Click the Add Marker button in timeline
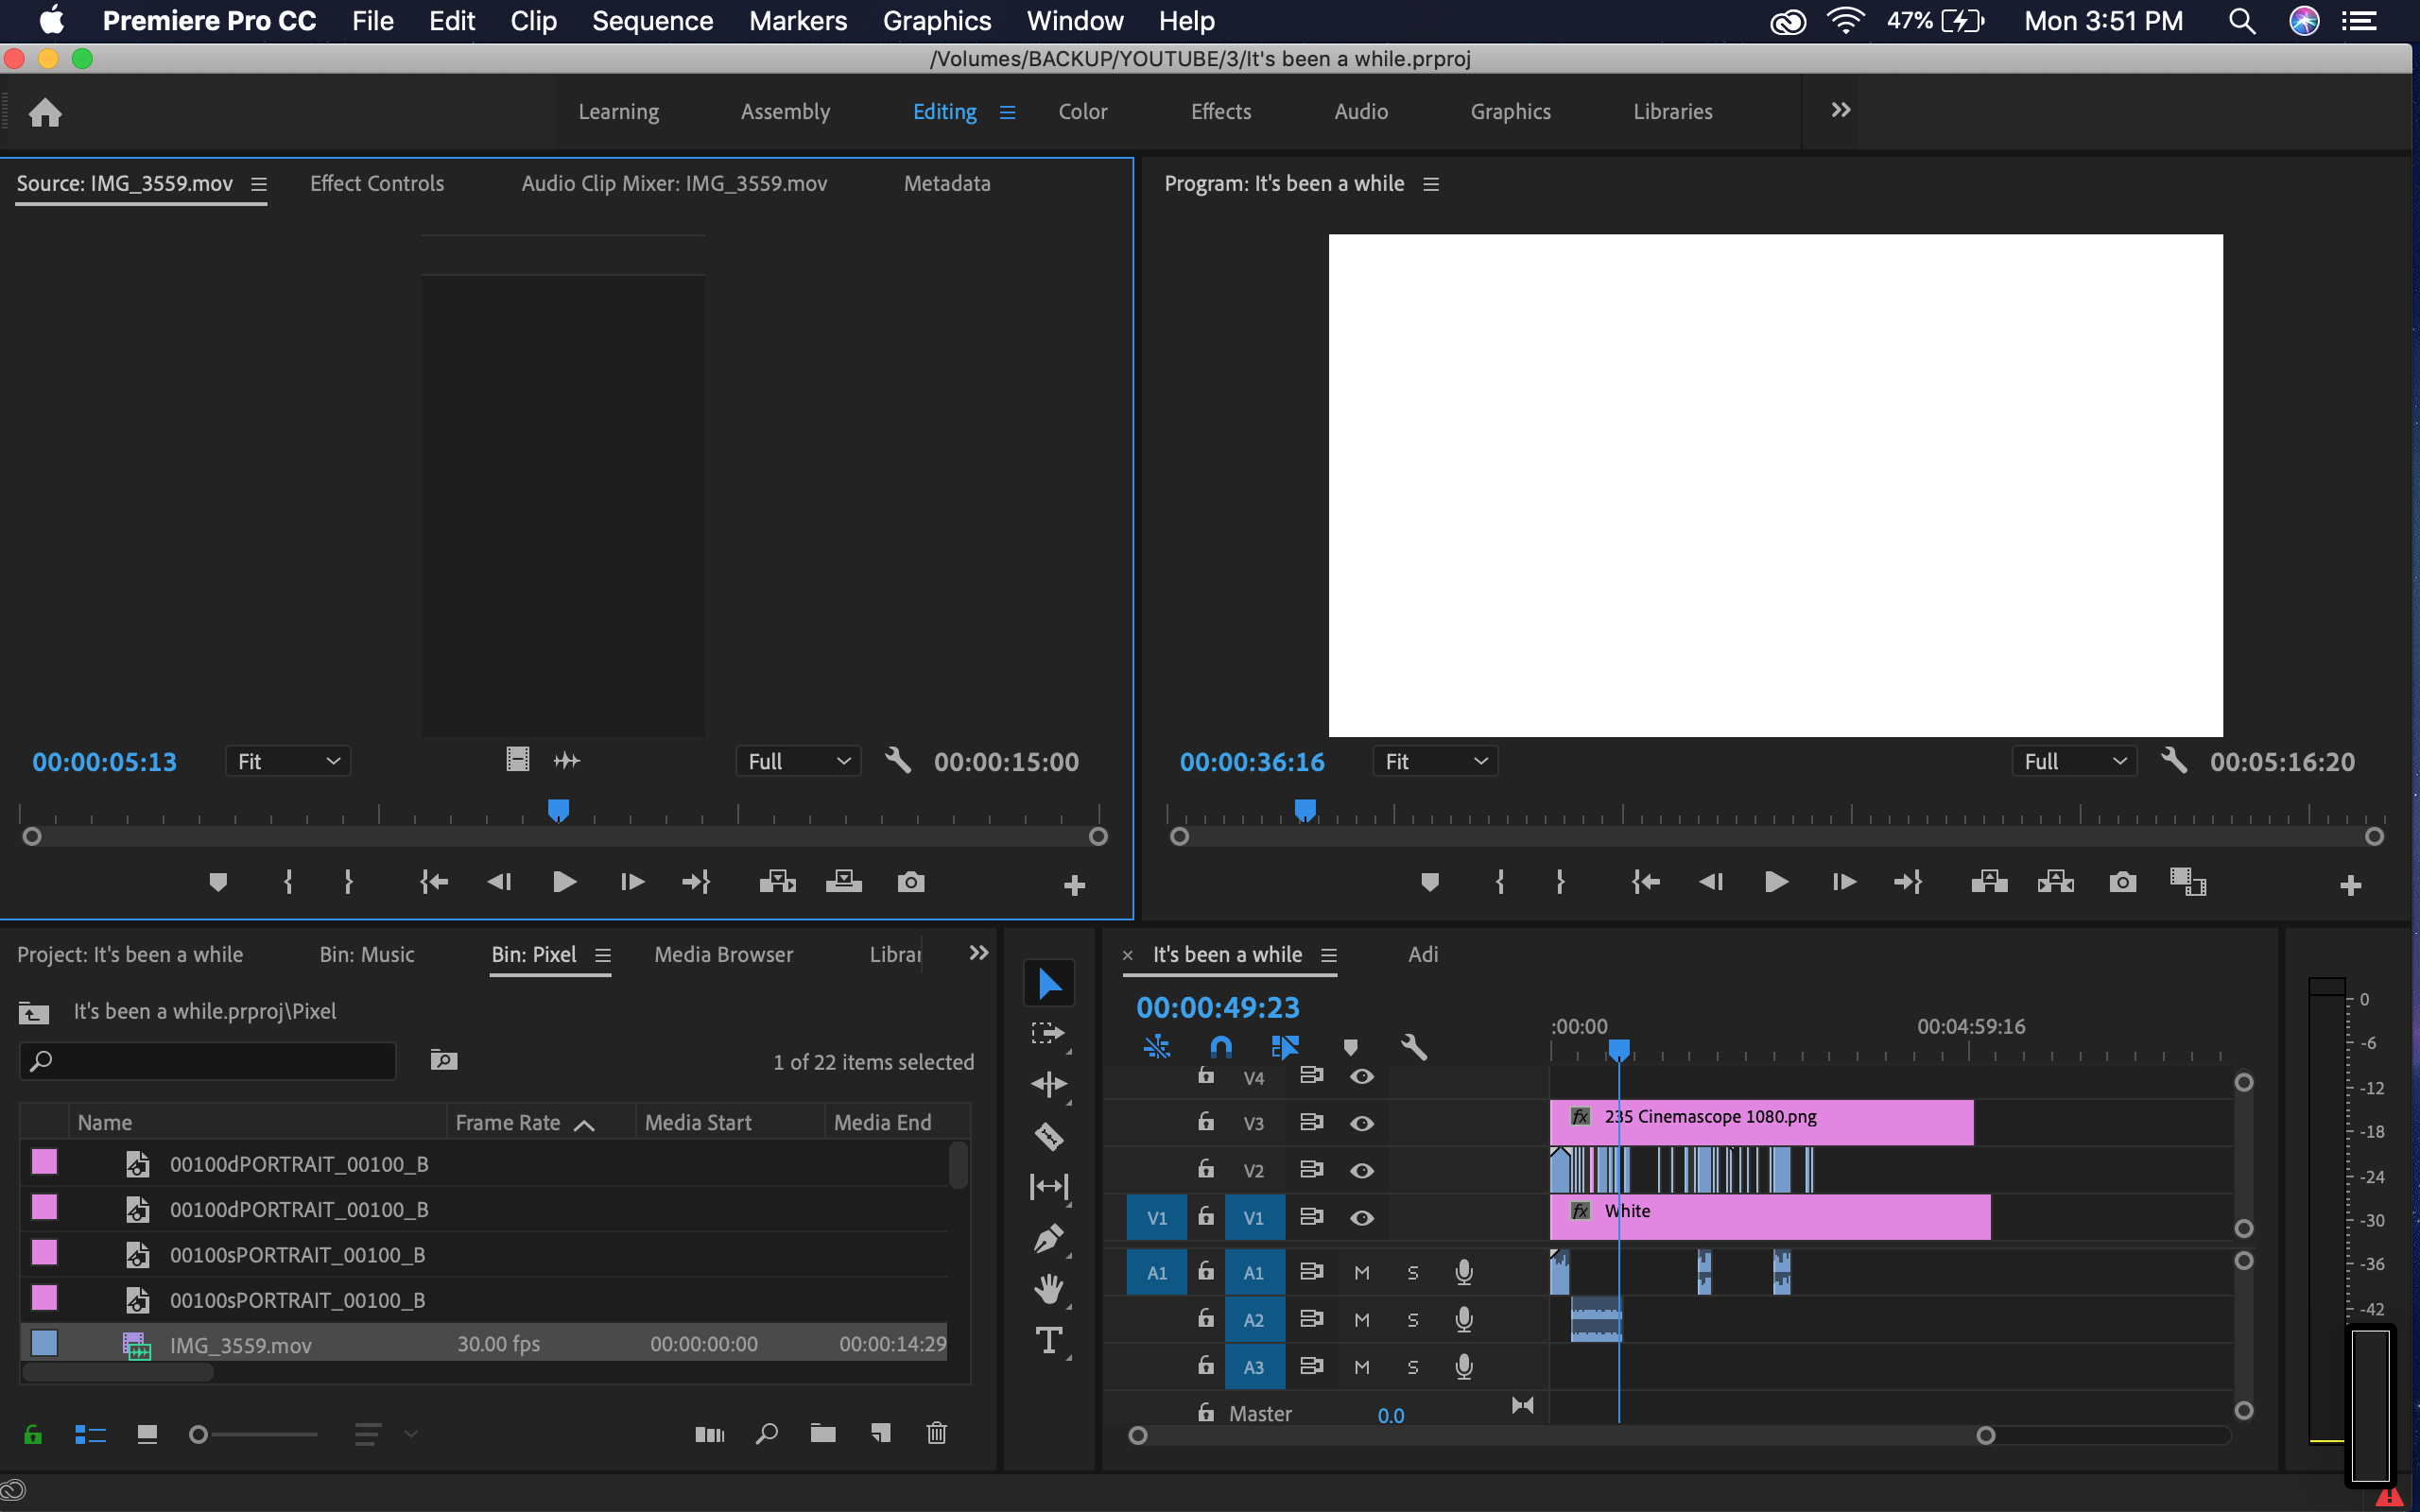This screenshot has width=2420, height=1512. (1350, 1047)
